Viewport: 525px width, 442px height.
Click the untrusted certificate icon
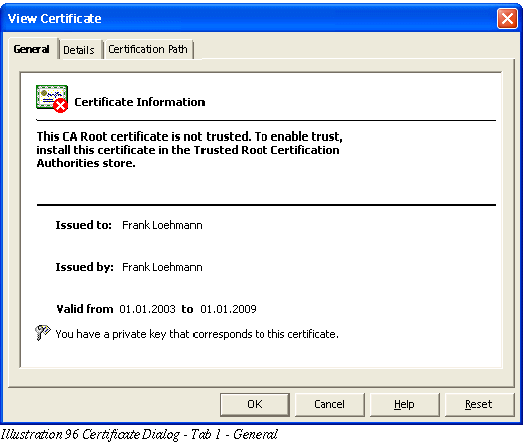tap(52, 99)
